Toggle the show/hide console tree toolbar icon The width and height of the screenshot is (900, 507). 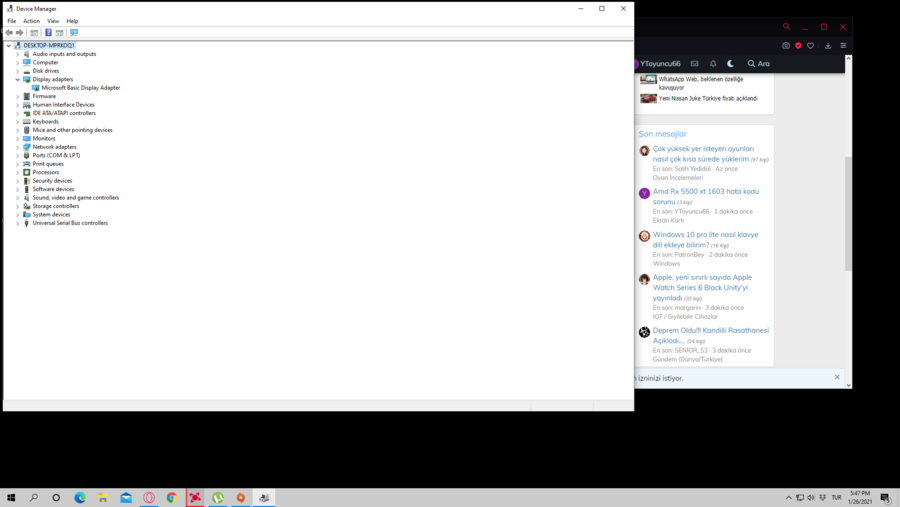click(x=34, y=33)
